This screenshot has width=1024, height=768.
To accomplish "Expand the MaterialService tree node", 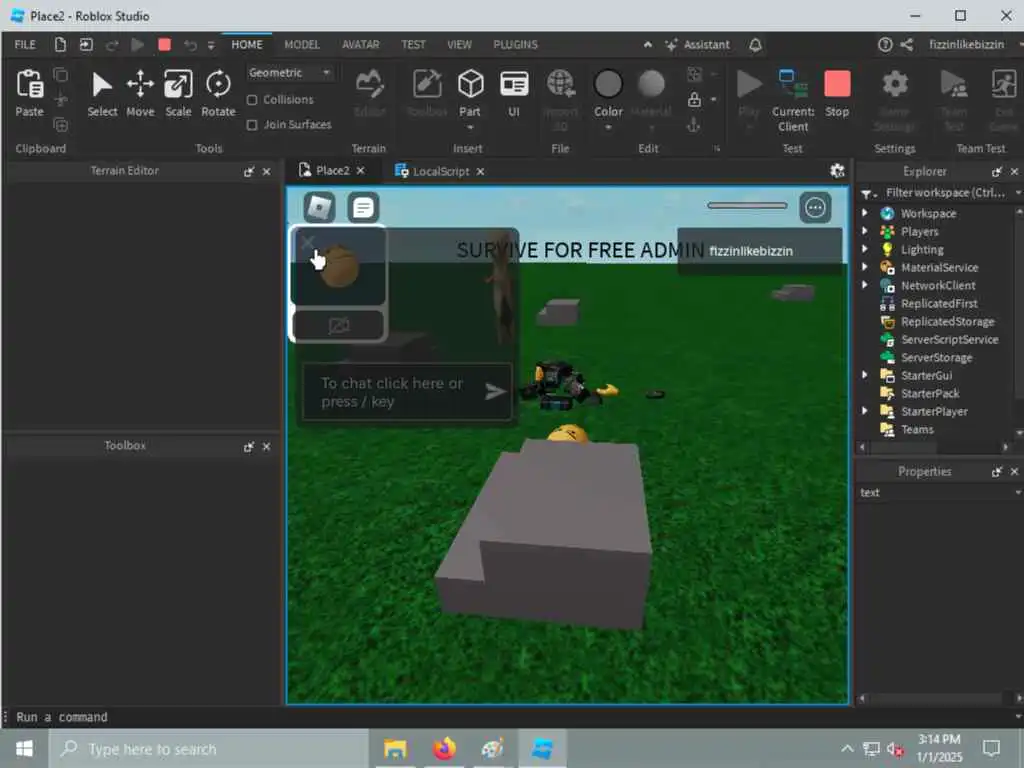I will click(x=865, y=266).
